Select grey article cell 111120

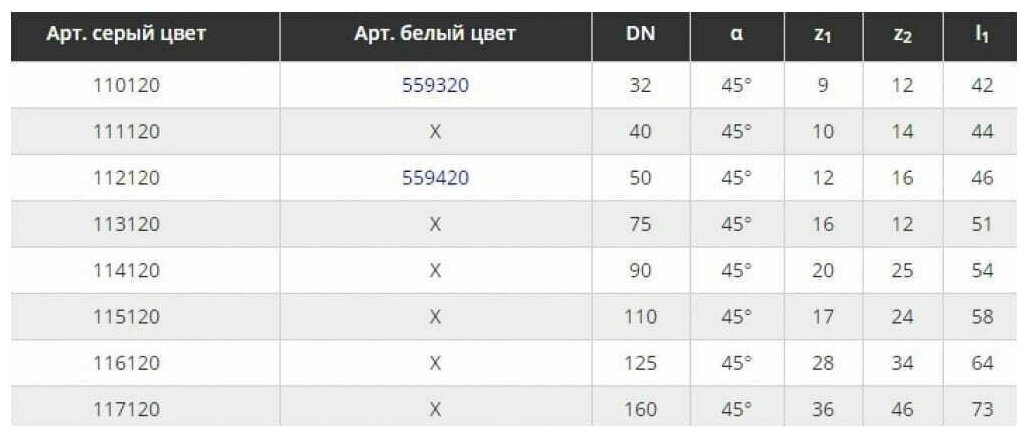point(126,132)
